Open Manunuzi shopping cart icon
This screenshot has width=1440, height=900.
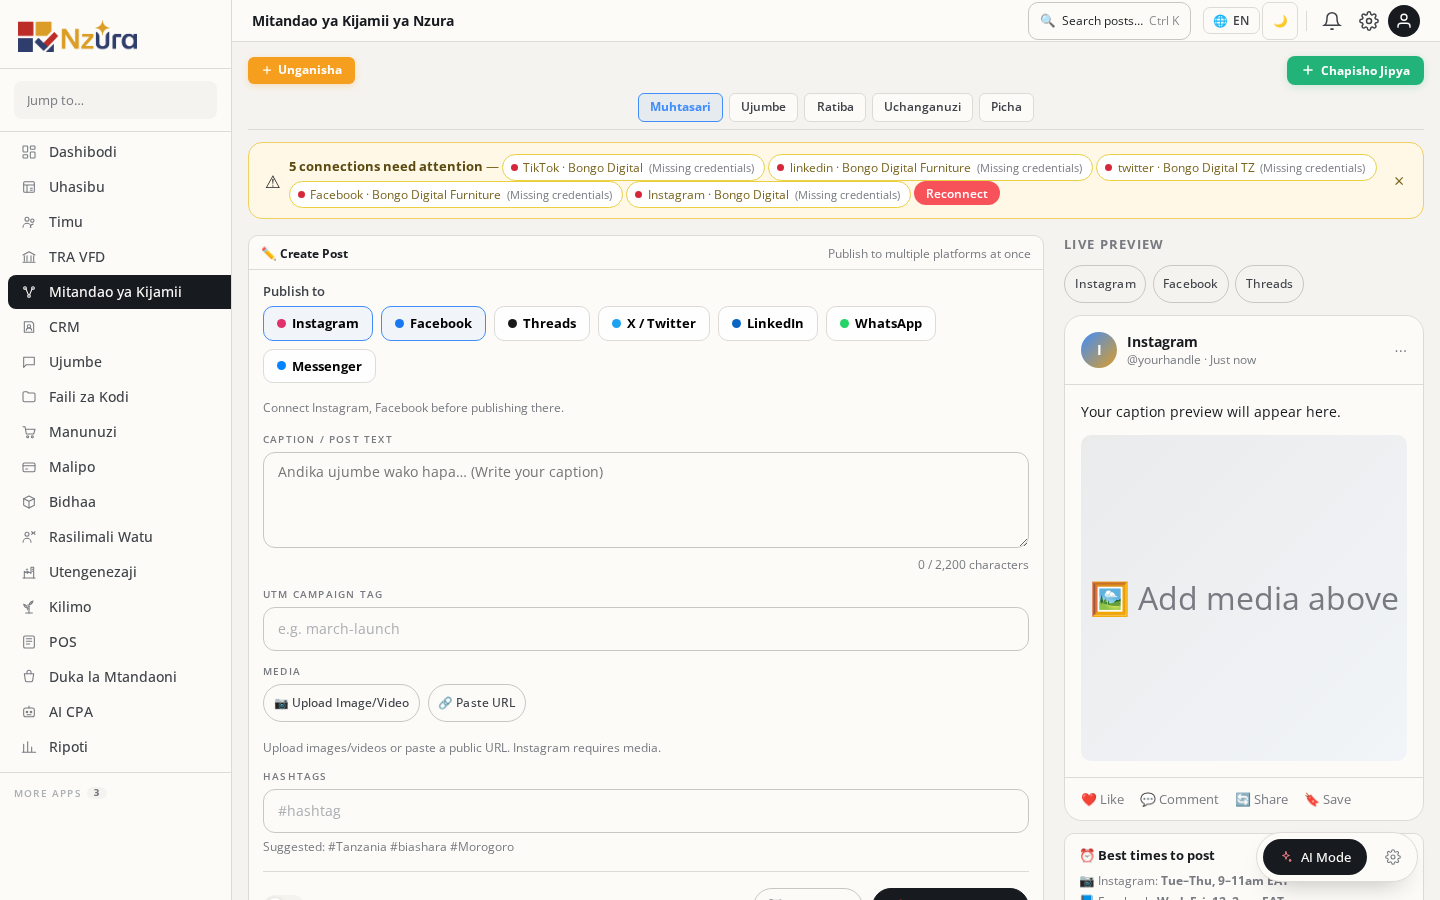tap(29, 432)
